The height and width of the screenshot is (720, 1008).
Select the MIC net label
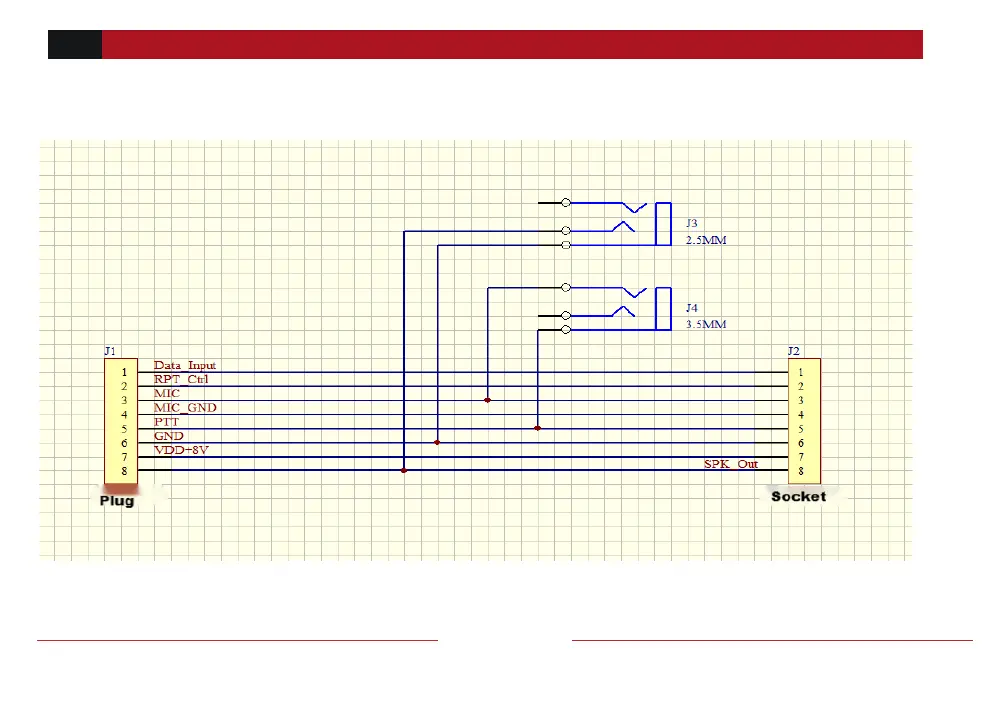[166, 393]
